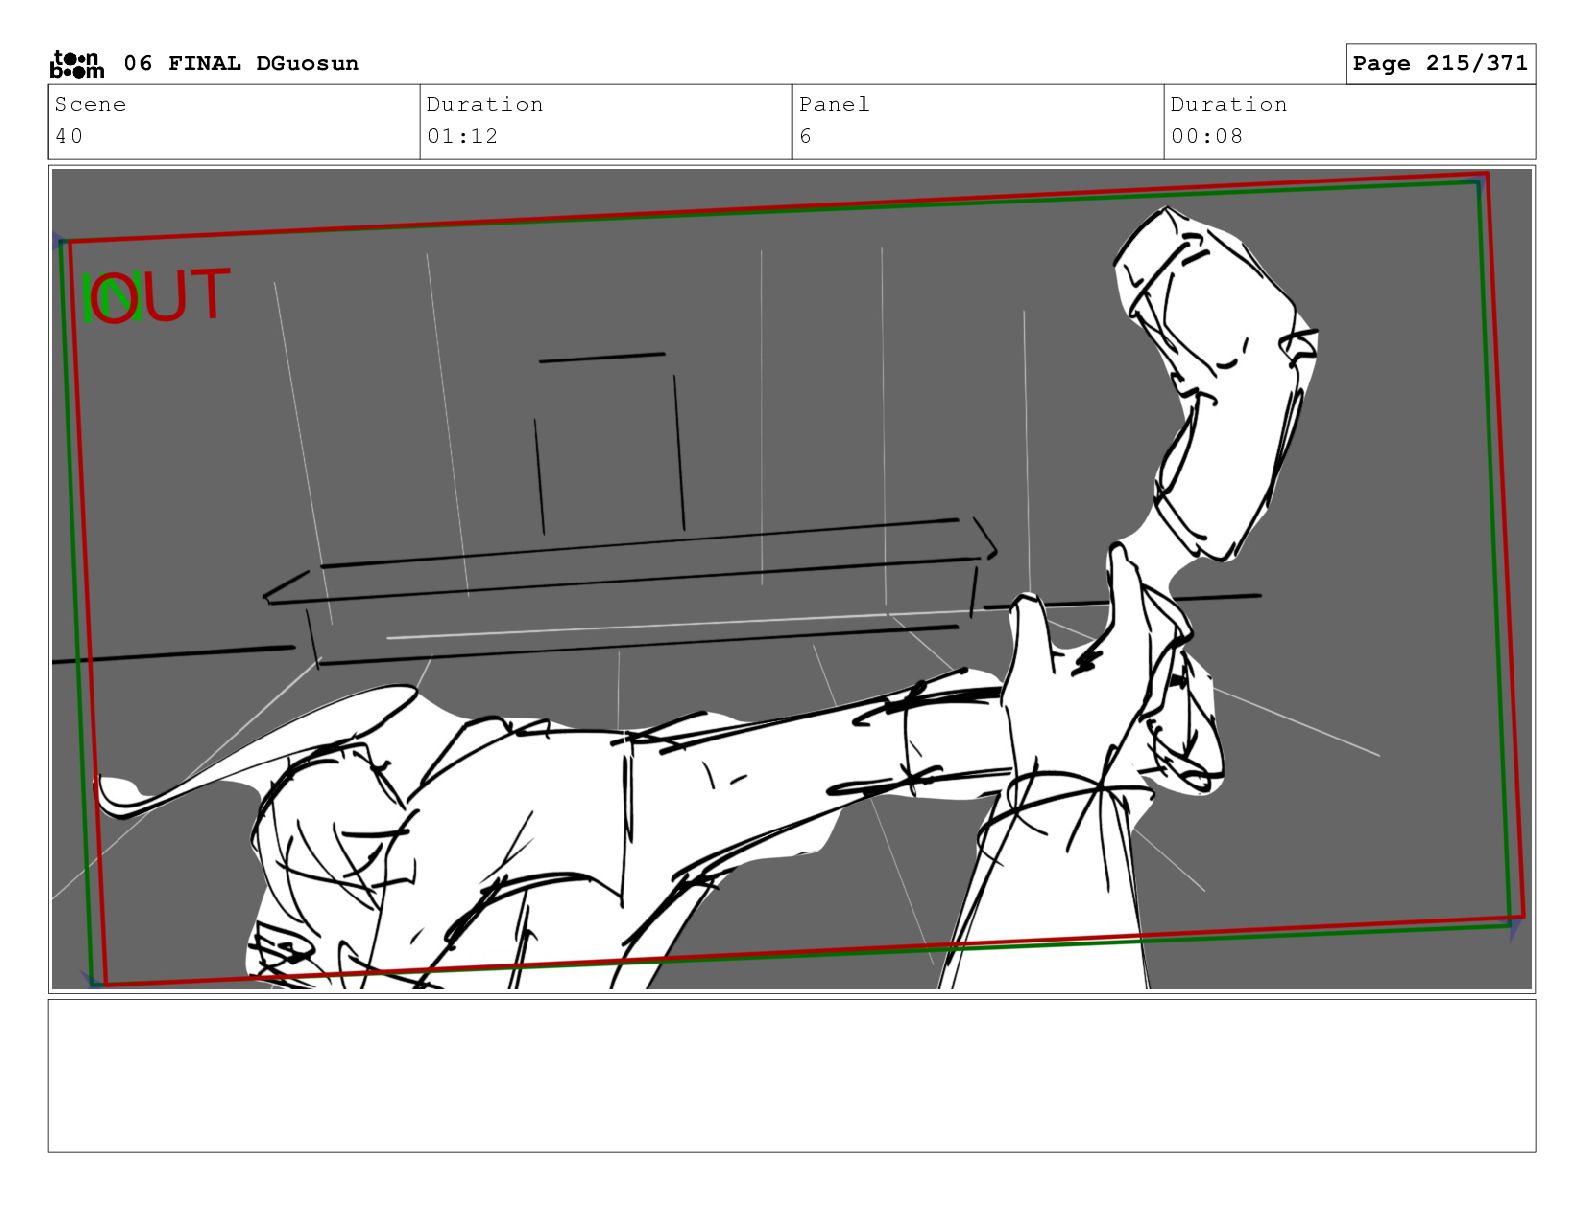
Task: Select the project title '06 FINAL DGuosun'
Action: [241, 64]
